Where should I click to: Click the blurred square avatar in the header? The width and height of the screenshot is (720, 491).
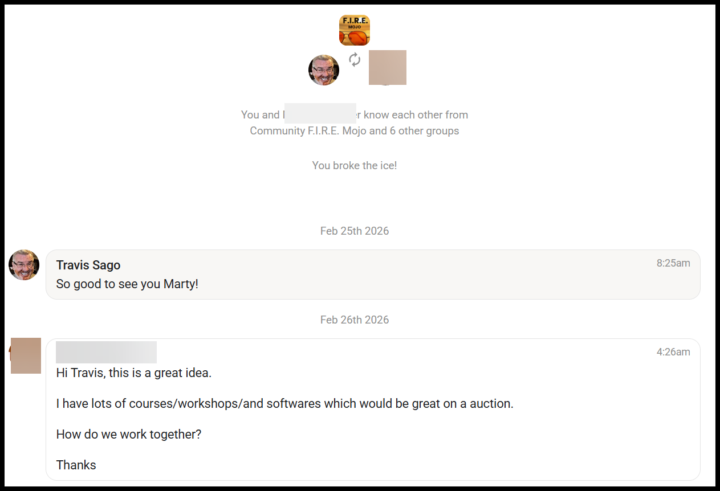tap(387, 67)
